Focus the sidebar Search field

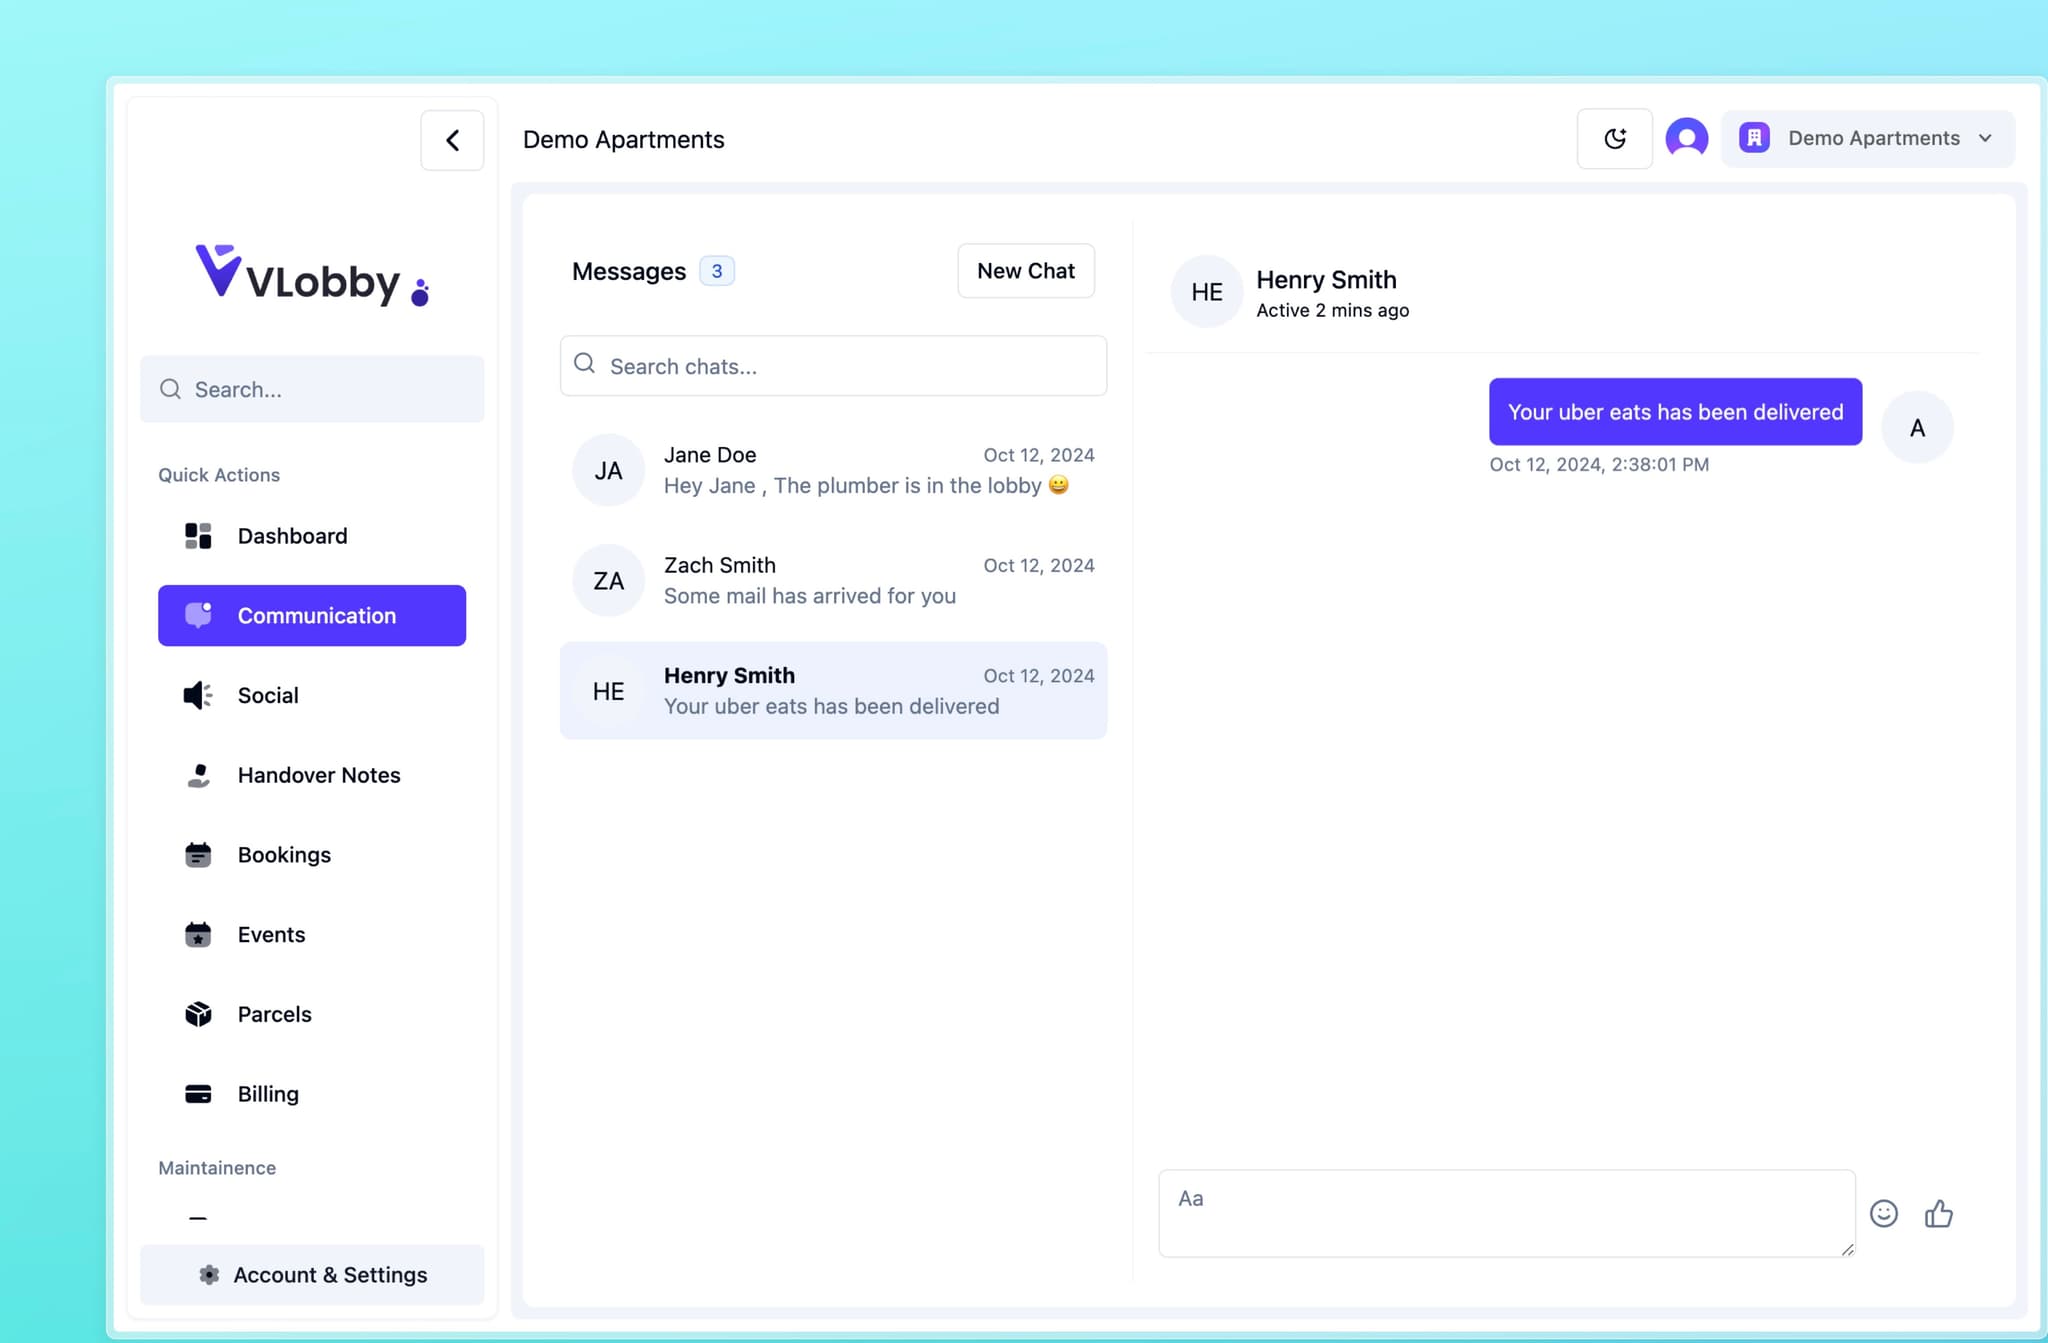click(x=312, y=389)
